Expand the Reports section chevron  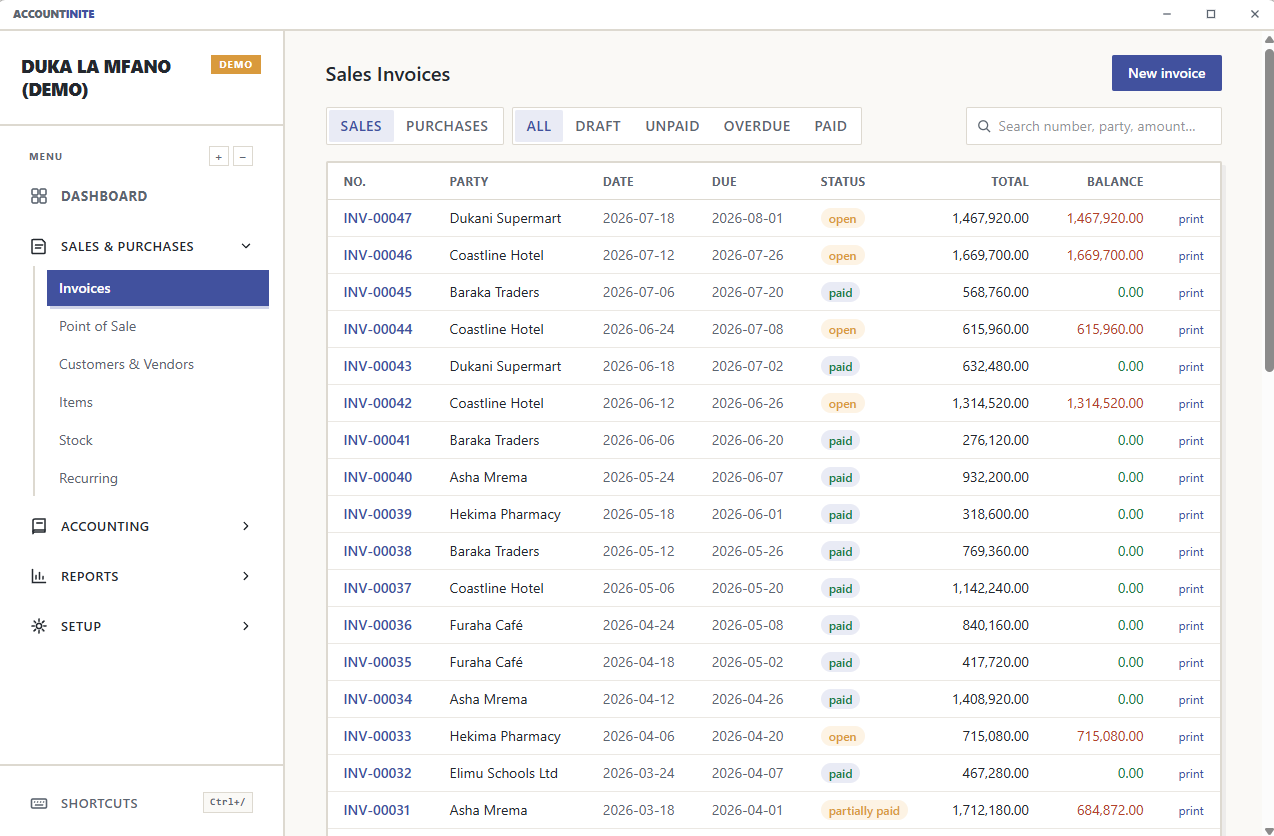(x=246, y=576)
